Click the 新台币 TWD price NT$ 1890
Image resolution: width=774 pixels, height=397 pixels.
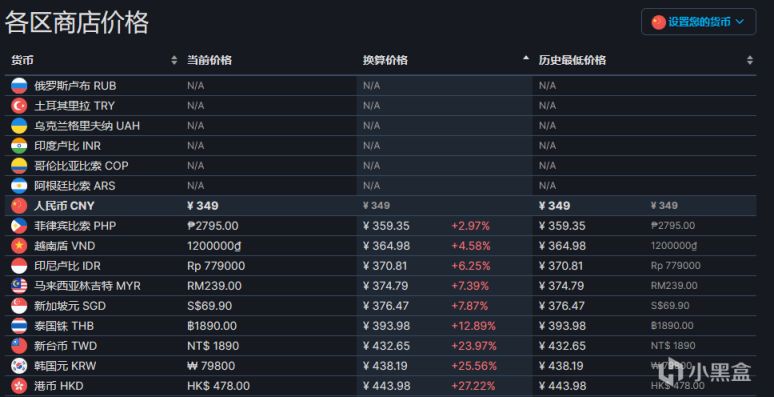tap(213, 346)
